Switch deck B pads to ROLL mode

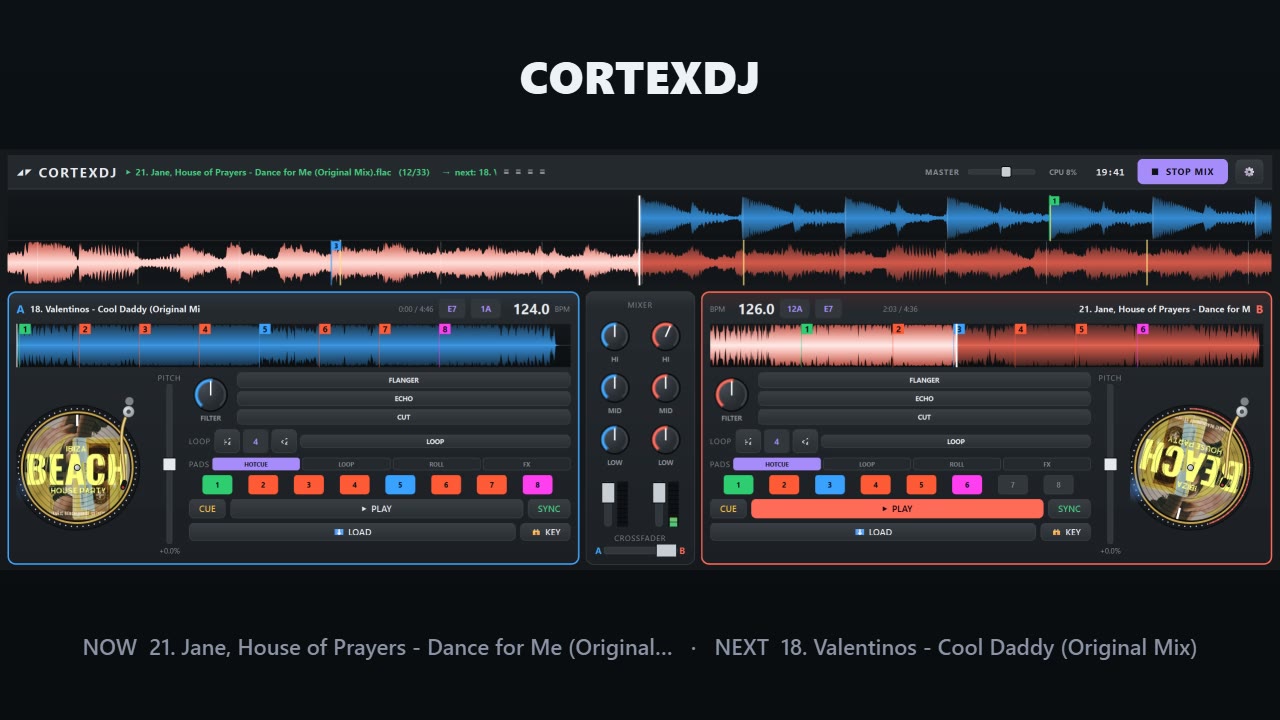pyautogui.click(x=957, y=464)
